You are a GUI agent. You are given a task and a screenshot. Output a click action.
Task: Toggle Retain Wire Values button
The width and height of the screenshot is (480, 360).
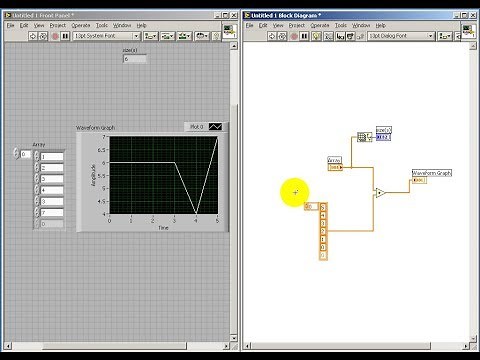(x=328, y=36)
